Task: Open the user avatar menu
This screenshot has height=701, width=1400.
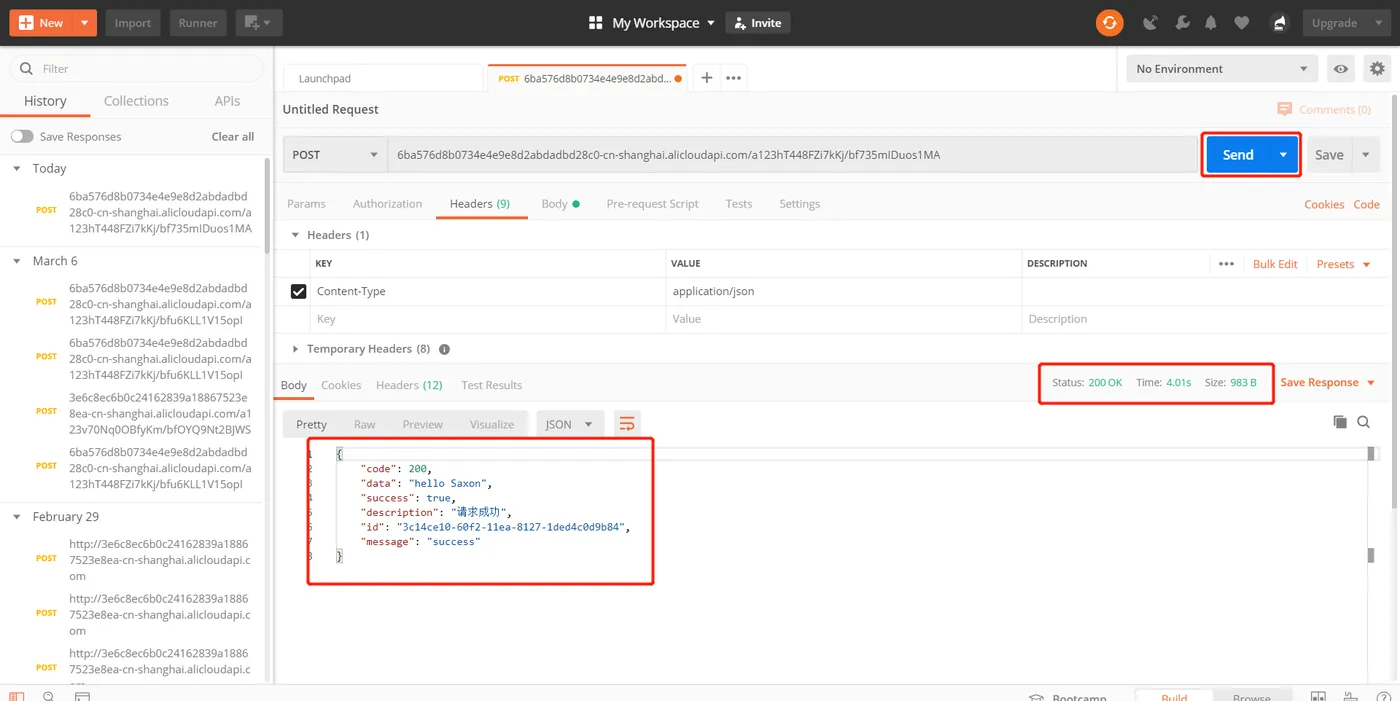Action: pos(1278,22)
